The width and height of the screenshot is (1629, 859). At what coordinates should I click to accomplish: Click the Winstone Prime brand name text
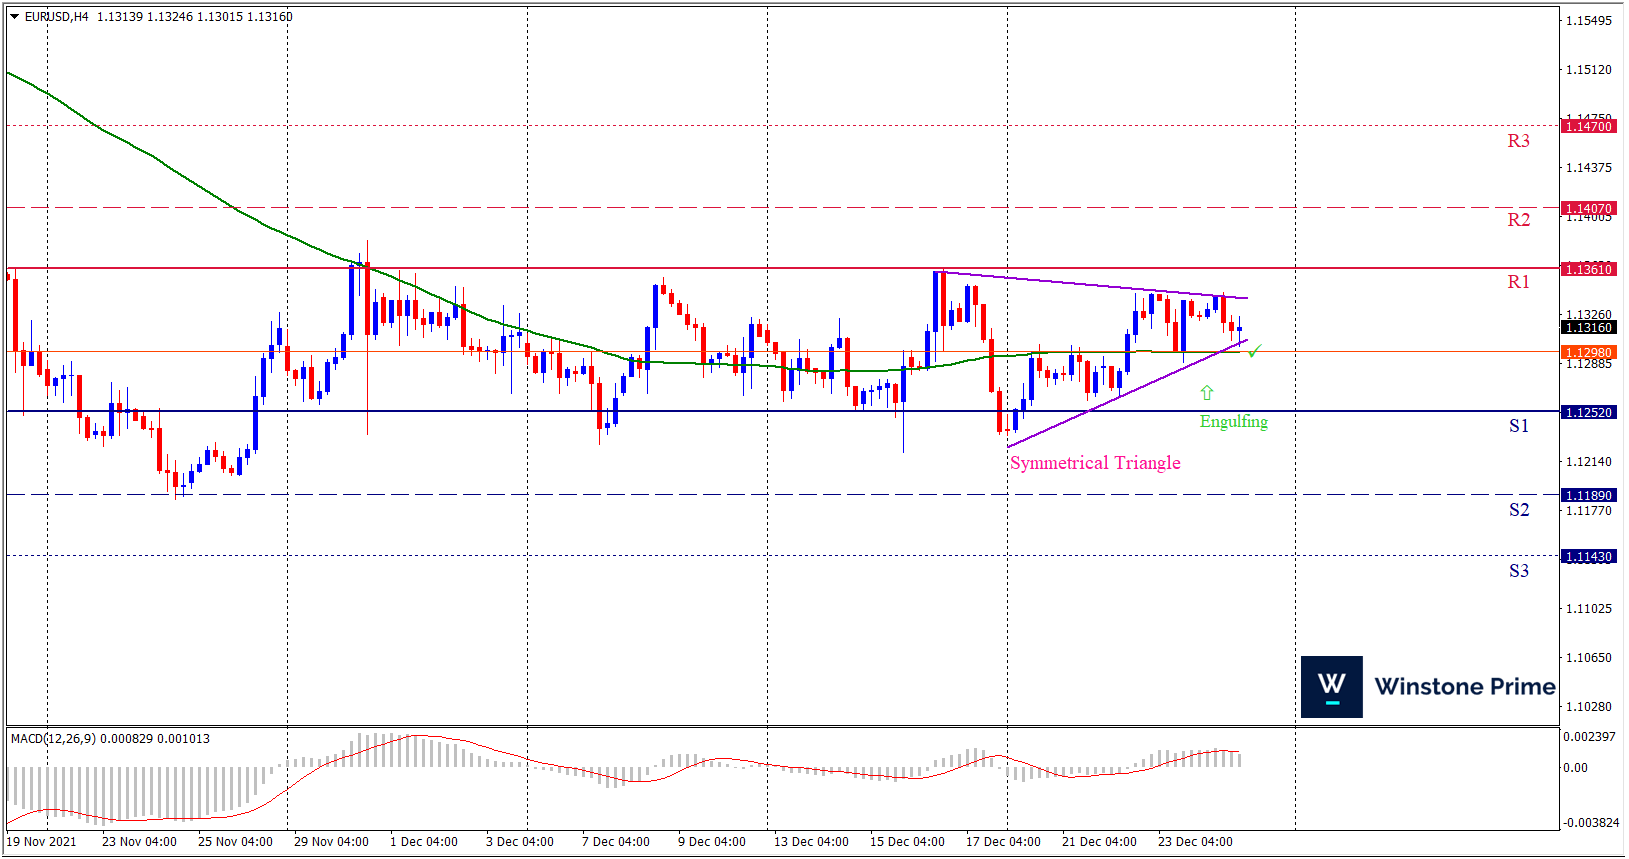coord(1465,687)
